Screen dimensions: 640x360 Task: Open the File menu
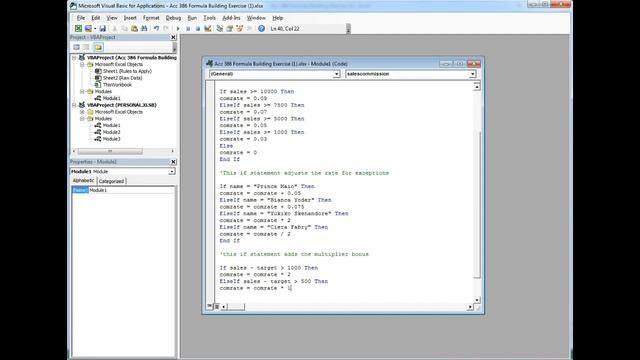(81, 18)
